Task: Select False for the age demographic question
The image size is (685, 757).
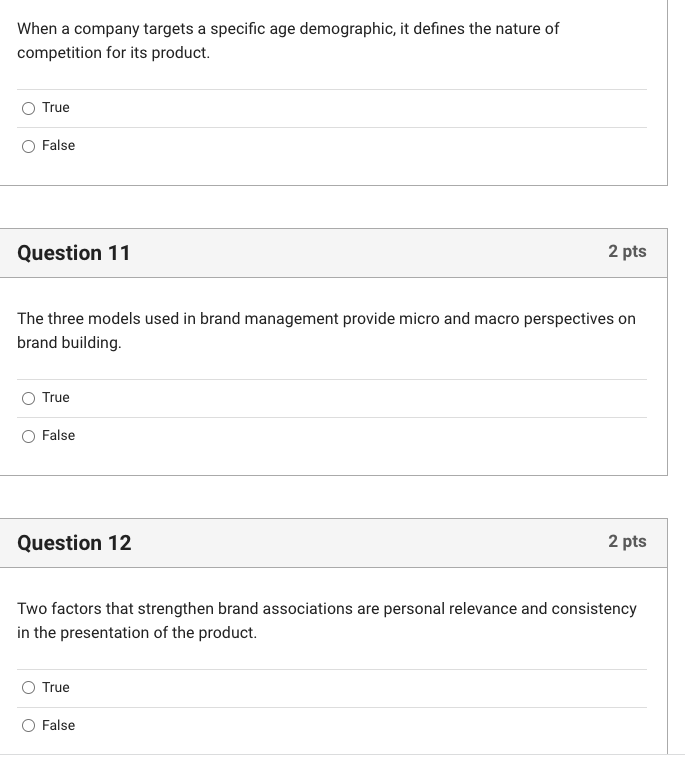Action: pyautogui.click(x=29, y=146)
